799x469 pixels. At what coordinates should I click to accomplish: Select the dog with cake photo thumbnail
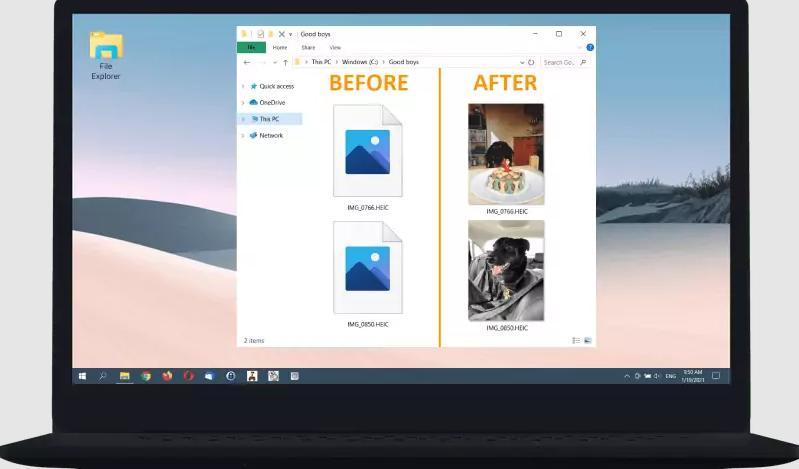[506, 154]
